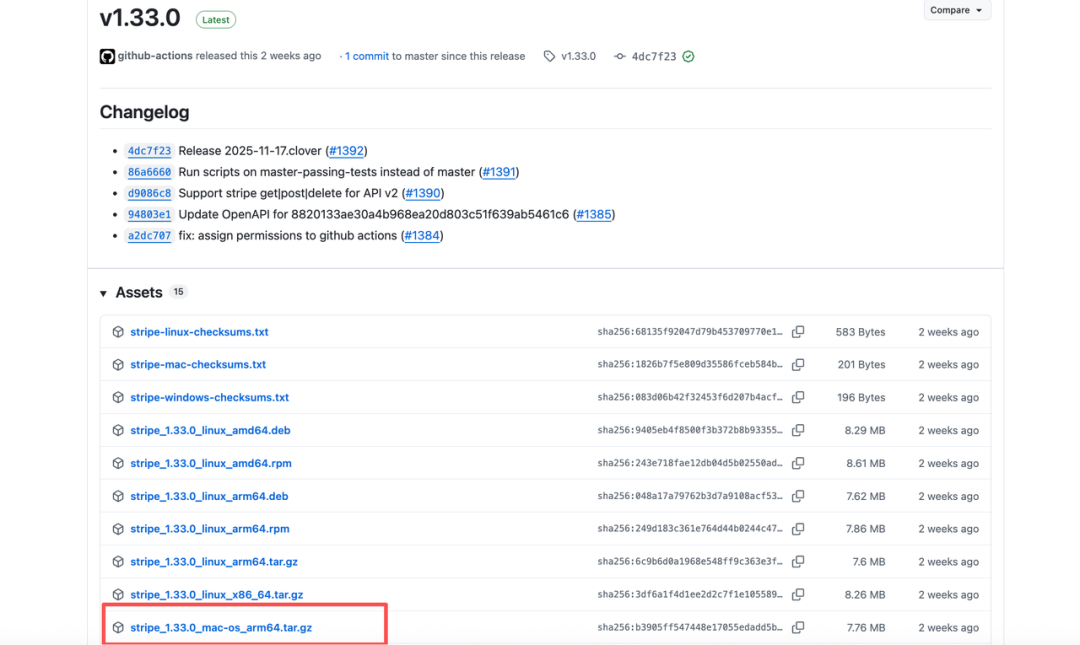1080x645 pixels.
Task: Open changelog commit hash 86a6660
Action: [x=149, y=172]
